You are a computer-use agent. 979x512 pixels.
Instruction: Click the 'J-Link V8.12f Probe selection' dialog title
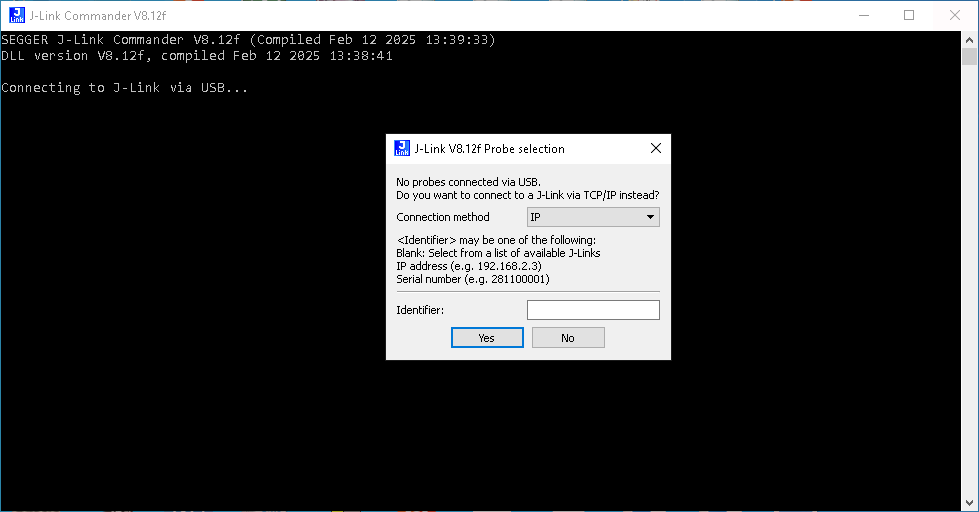pyautogui.click(x=490, y=149)
